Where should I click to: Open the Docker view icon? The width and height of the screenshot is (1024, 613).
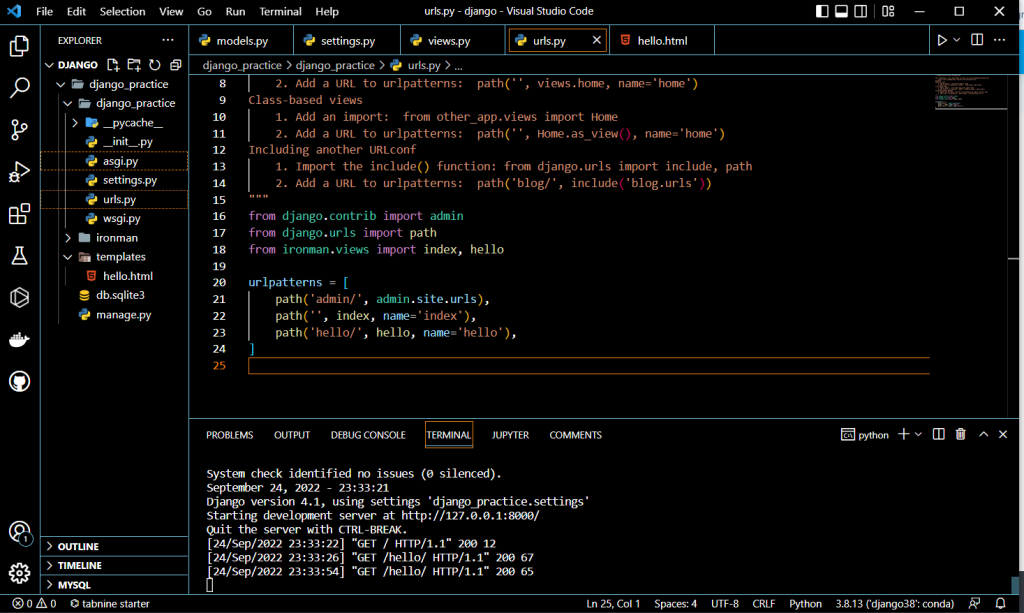click(19, 340)
